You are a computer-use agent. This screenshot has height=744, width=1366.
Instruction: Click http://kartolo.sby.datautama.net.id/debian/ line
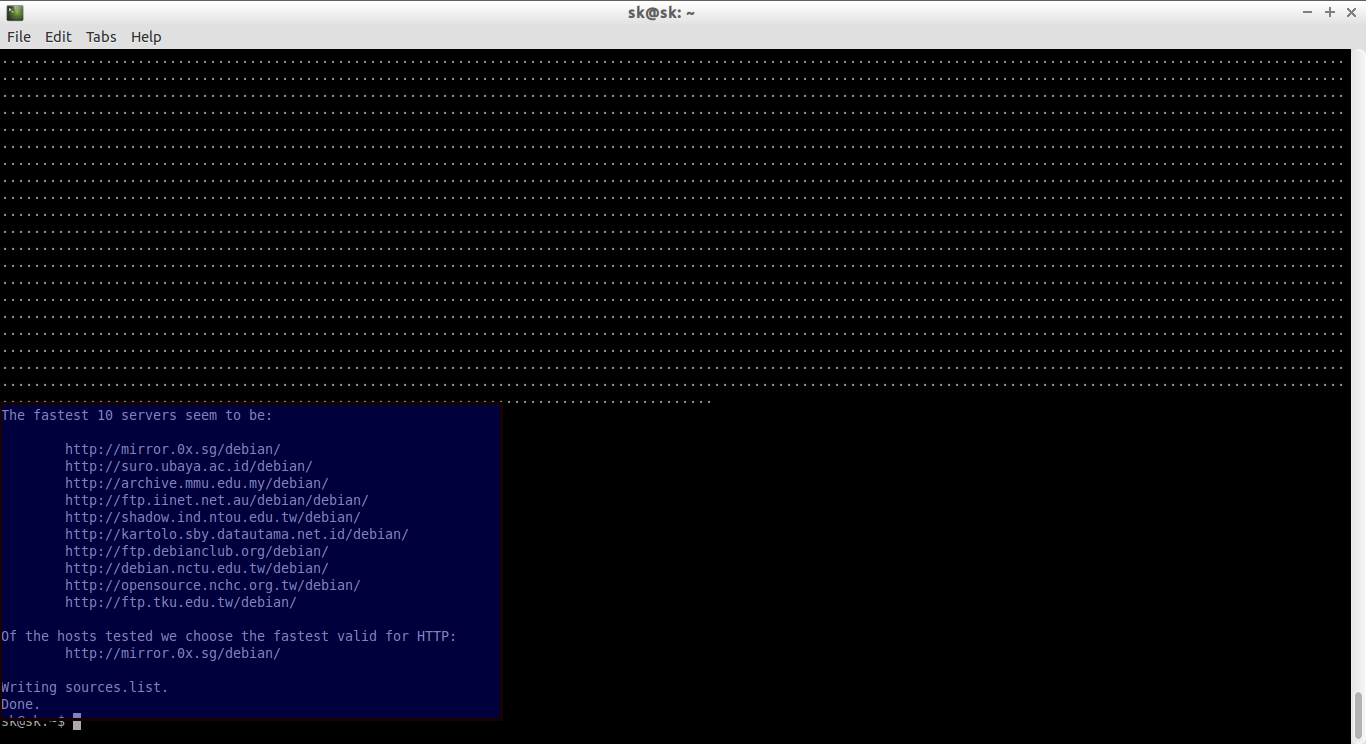[237, 535]
